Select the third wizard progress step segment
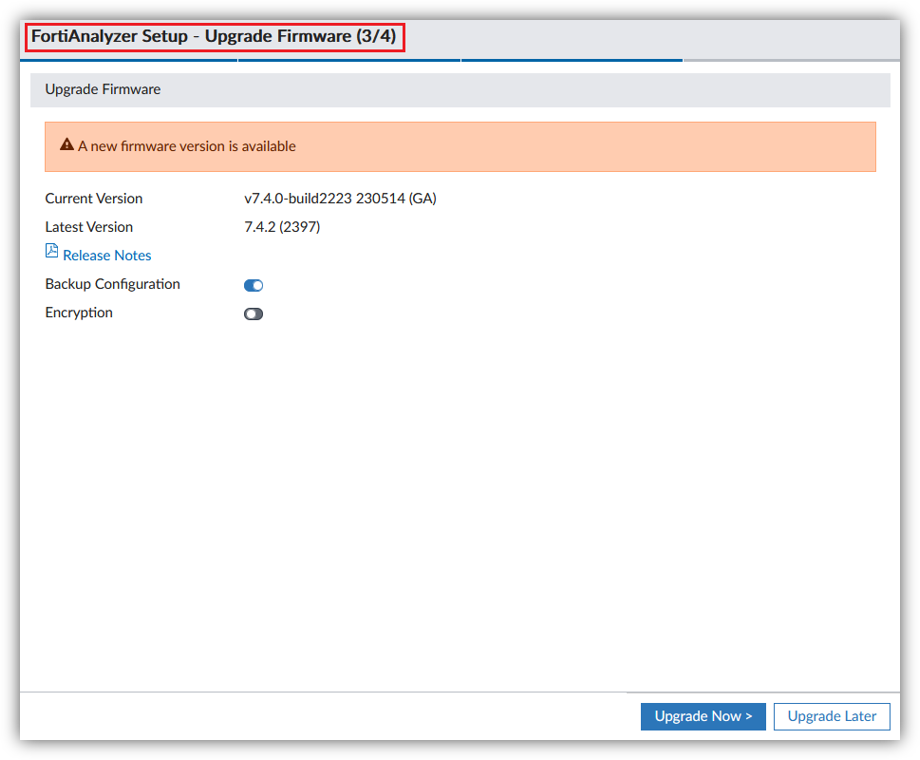The image size is (920, 760). pyautogui.click(x=571, y=61)
